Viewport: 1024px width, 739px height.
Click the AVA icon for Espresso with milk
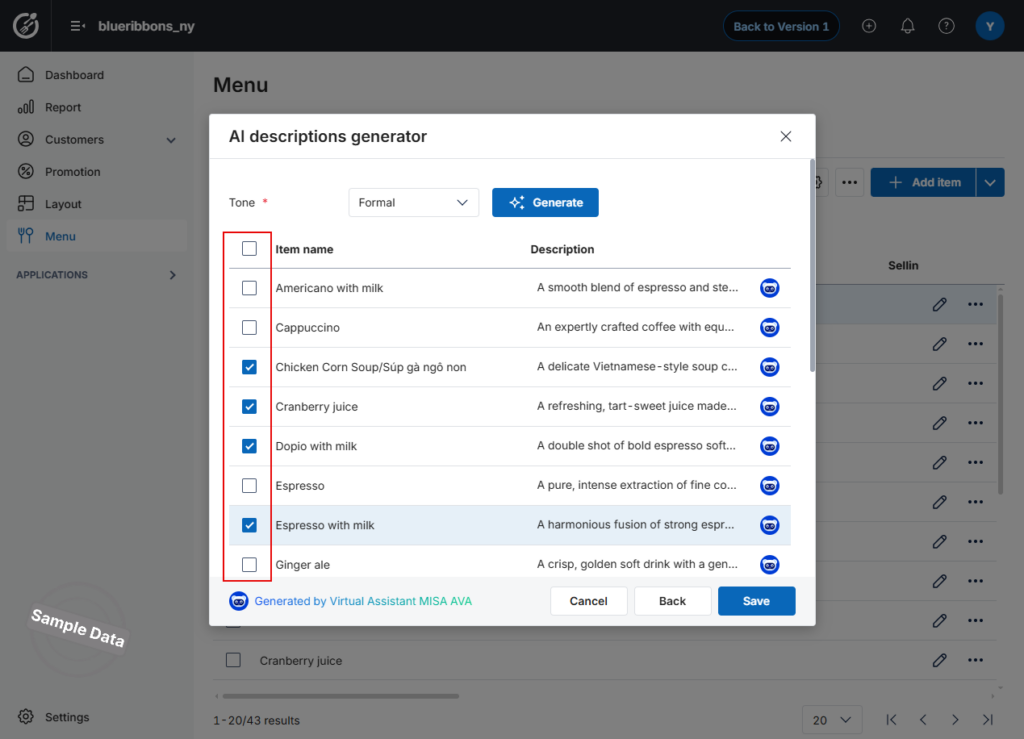tap(769, 526)
